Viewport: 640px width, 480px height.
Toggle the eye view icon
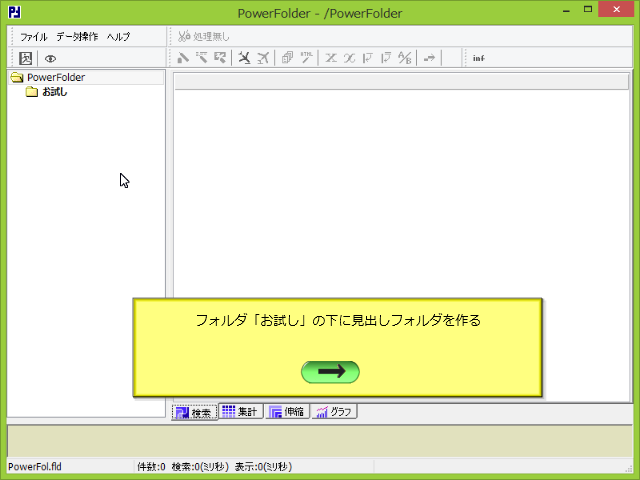pos(50,59)
